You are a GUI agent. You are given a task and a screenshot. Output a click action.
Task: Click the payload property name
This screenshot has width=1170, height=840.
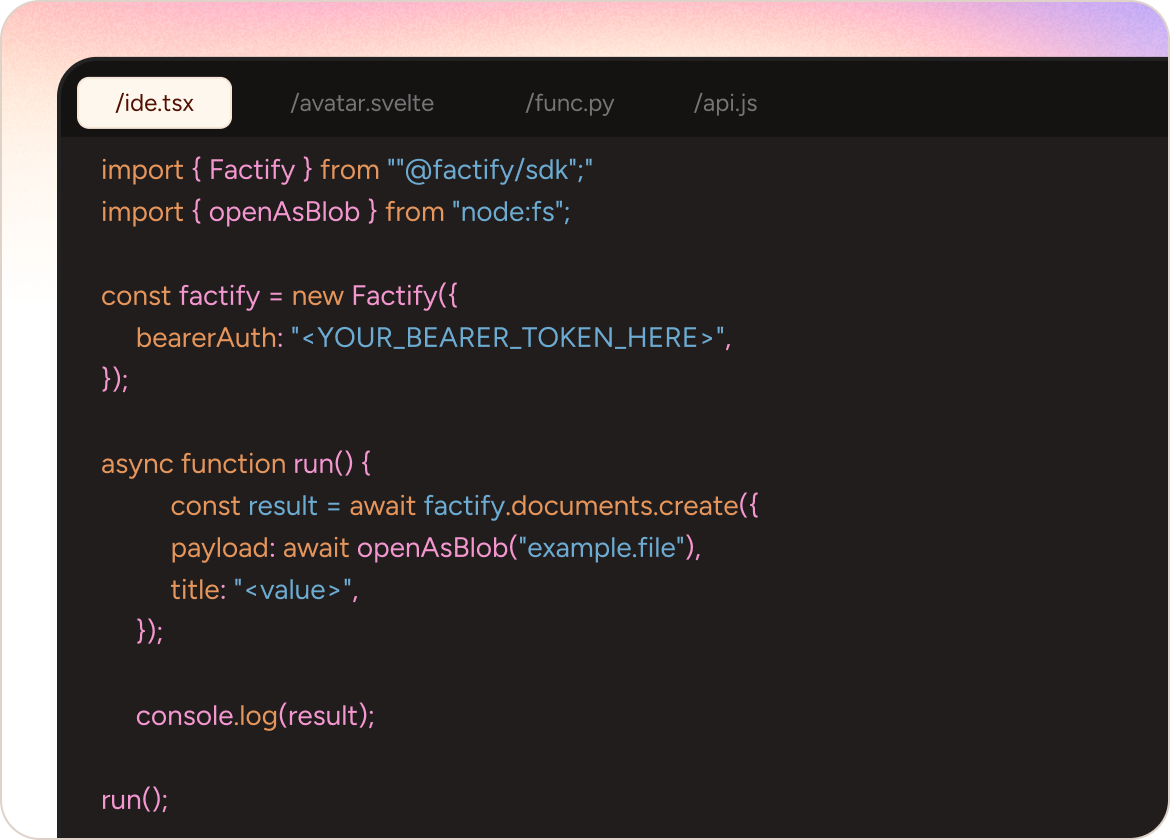pyautogui.click(x=219, y=548)
